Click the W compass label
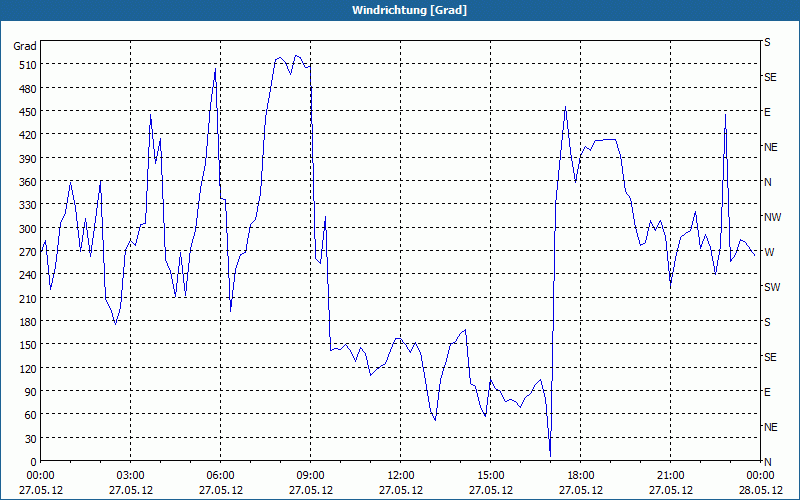Screen dimensions: 800x500 [x=769, y=252]
